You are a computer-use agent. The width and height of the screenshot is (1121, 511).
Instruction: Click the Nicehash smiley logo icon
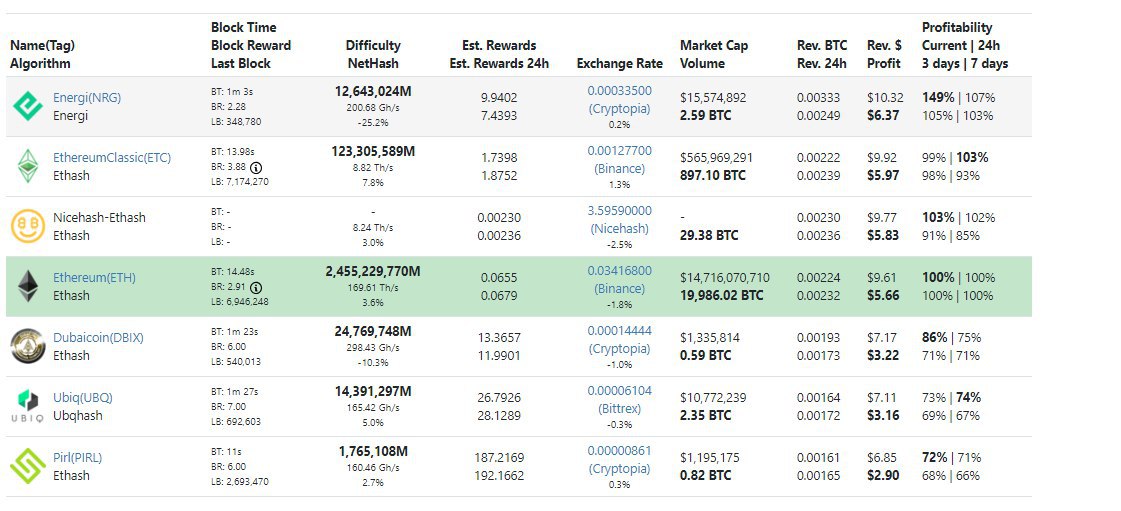[28, 227]
